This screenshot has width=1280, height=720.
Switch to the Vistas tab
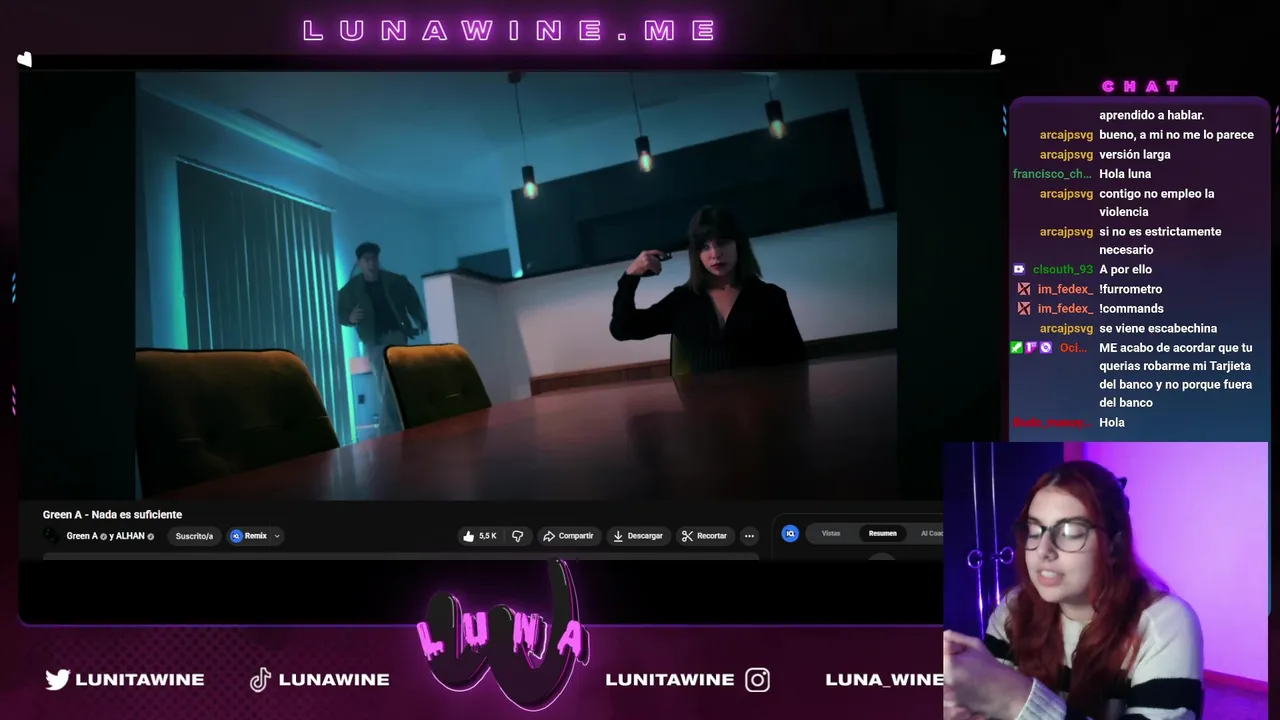[831, 534]
